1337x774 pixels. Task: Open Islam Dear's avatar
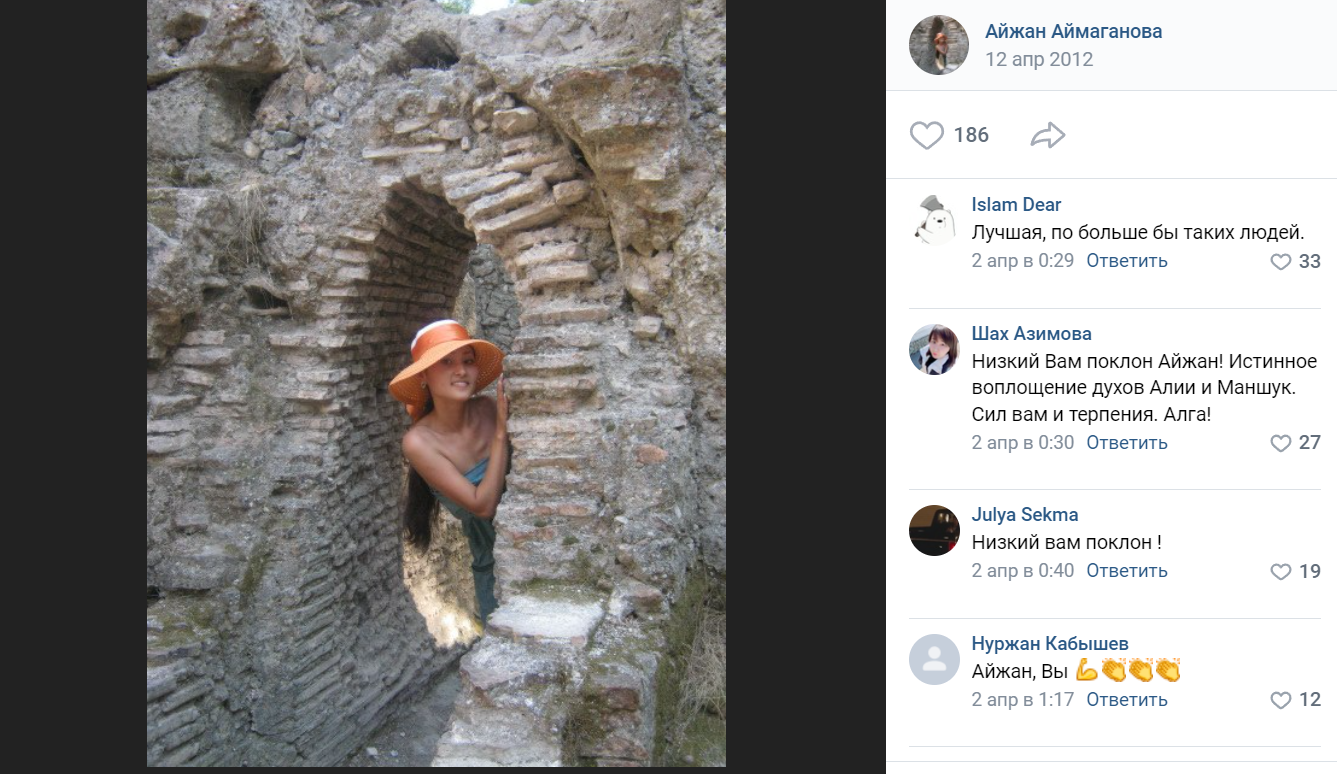point(934,220)
